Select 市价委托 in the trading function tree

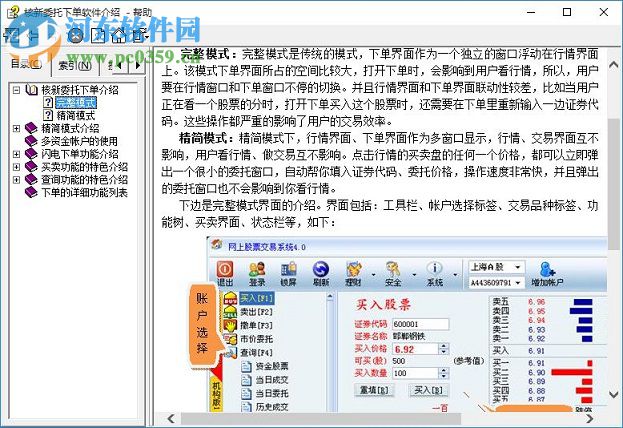coord(257,339)
